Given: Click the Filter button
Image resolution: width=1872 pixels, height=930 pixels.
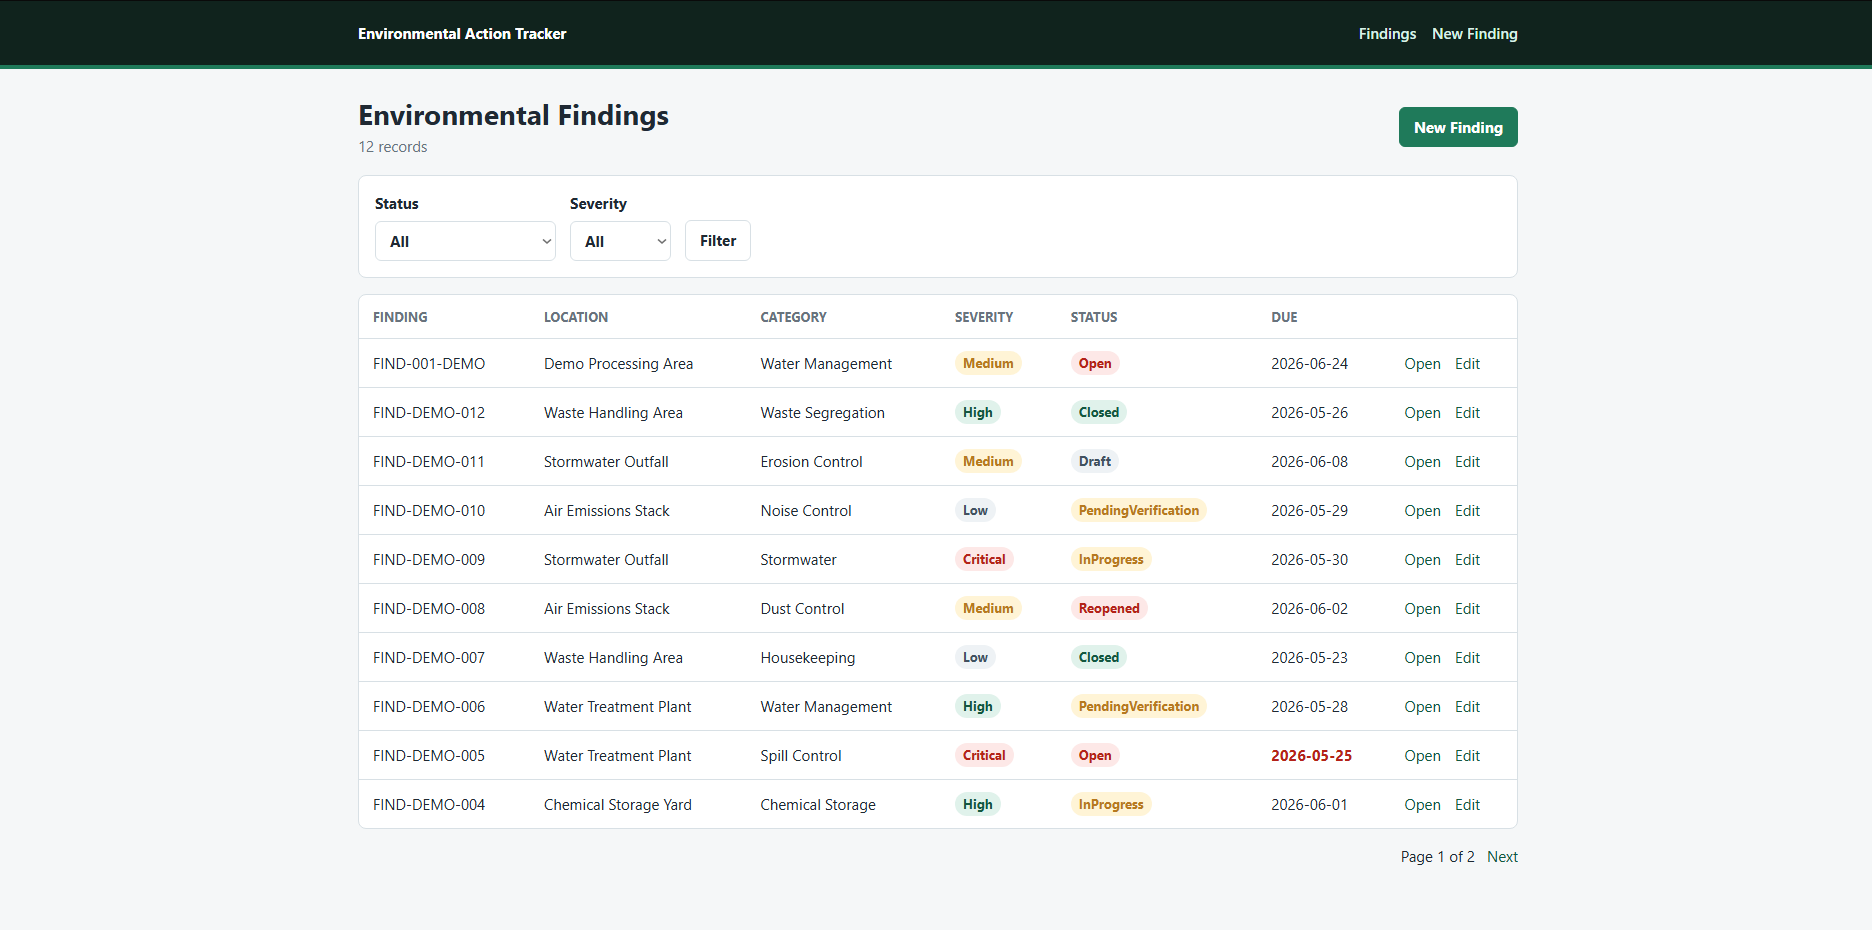Looking at the screenshot, I should 718,241.
